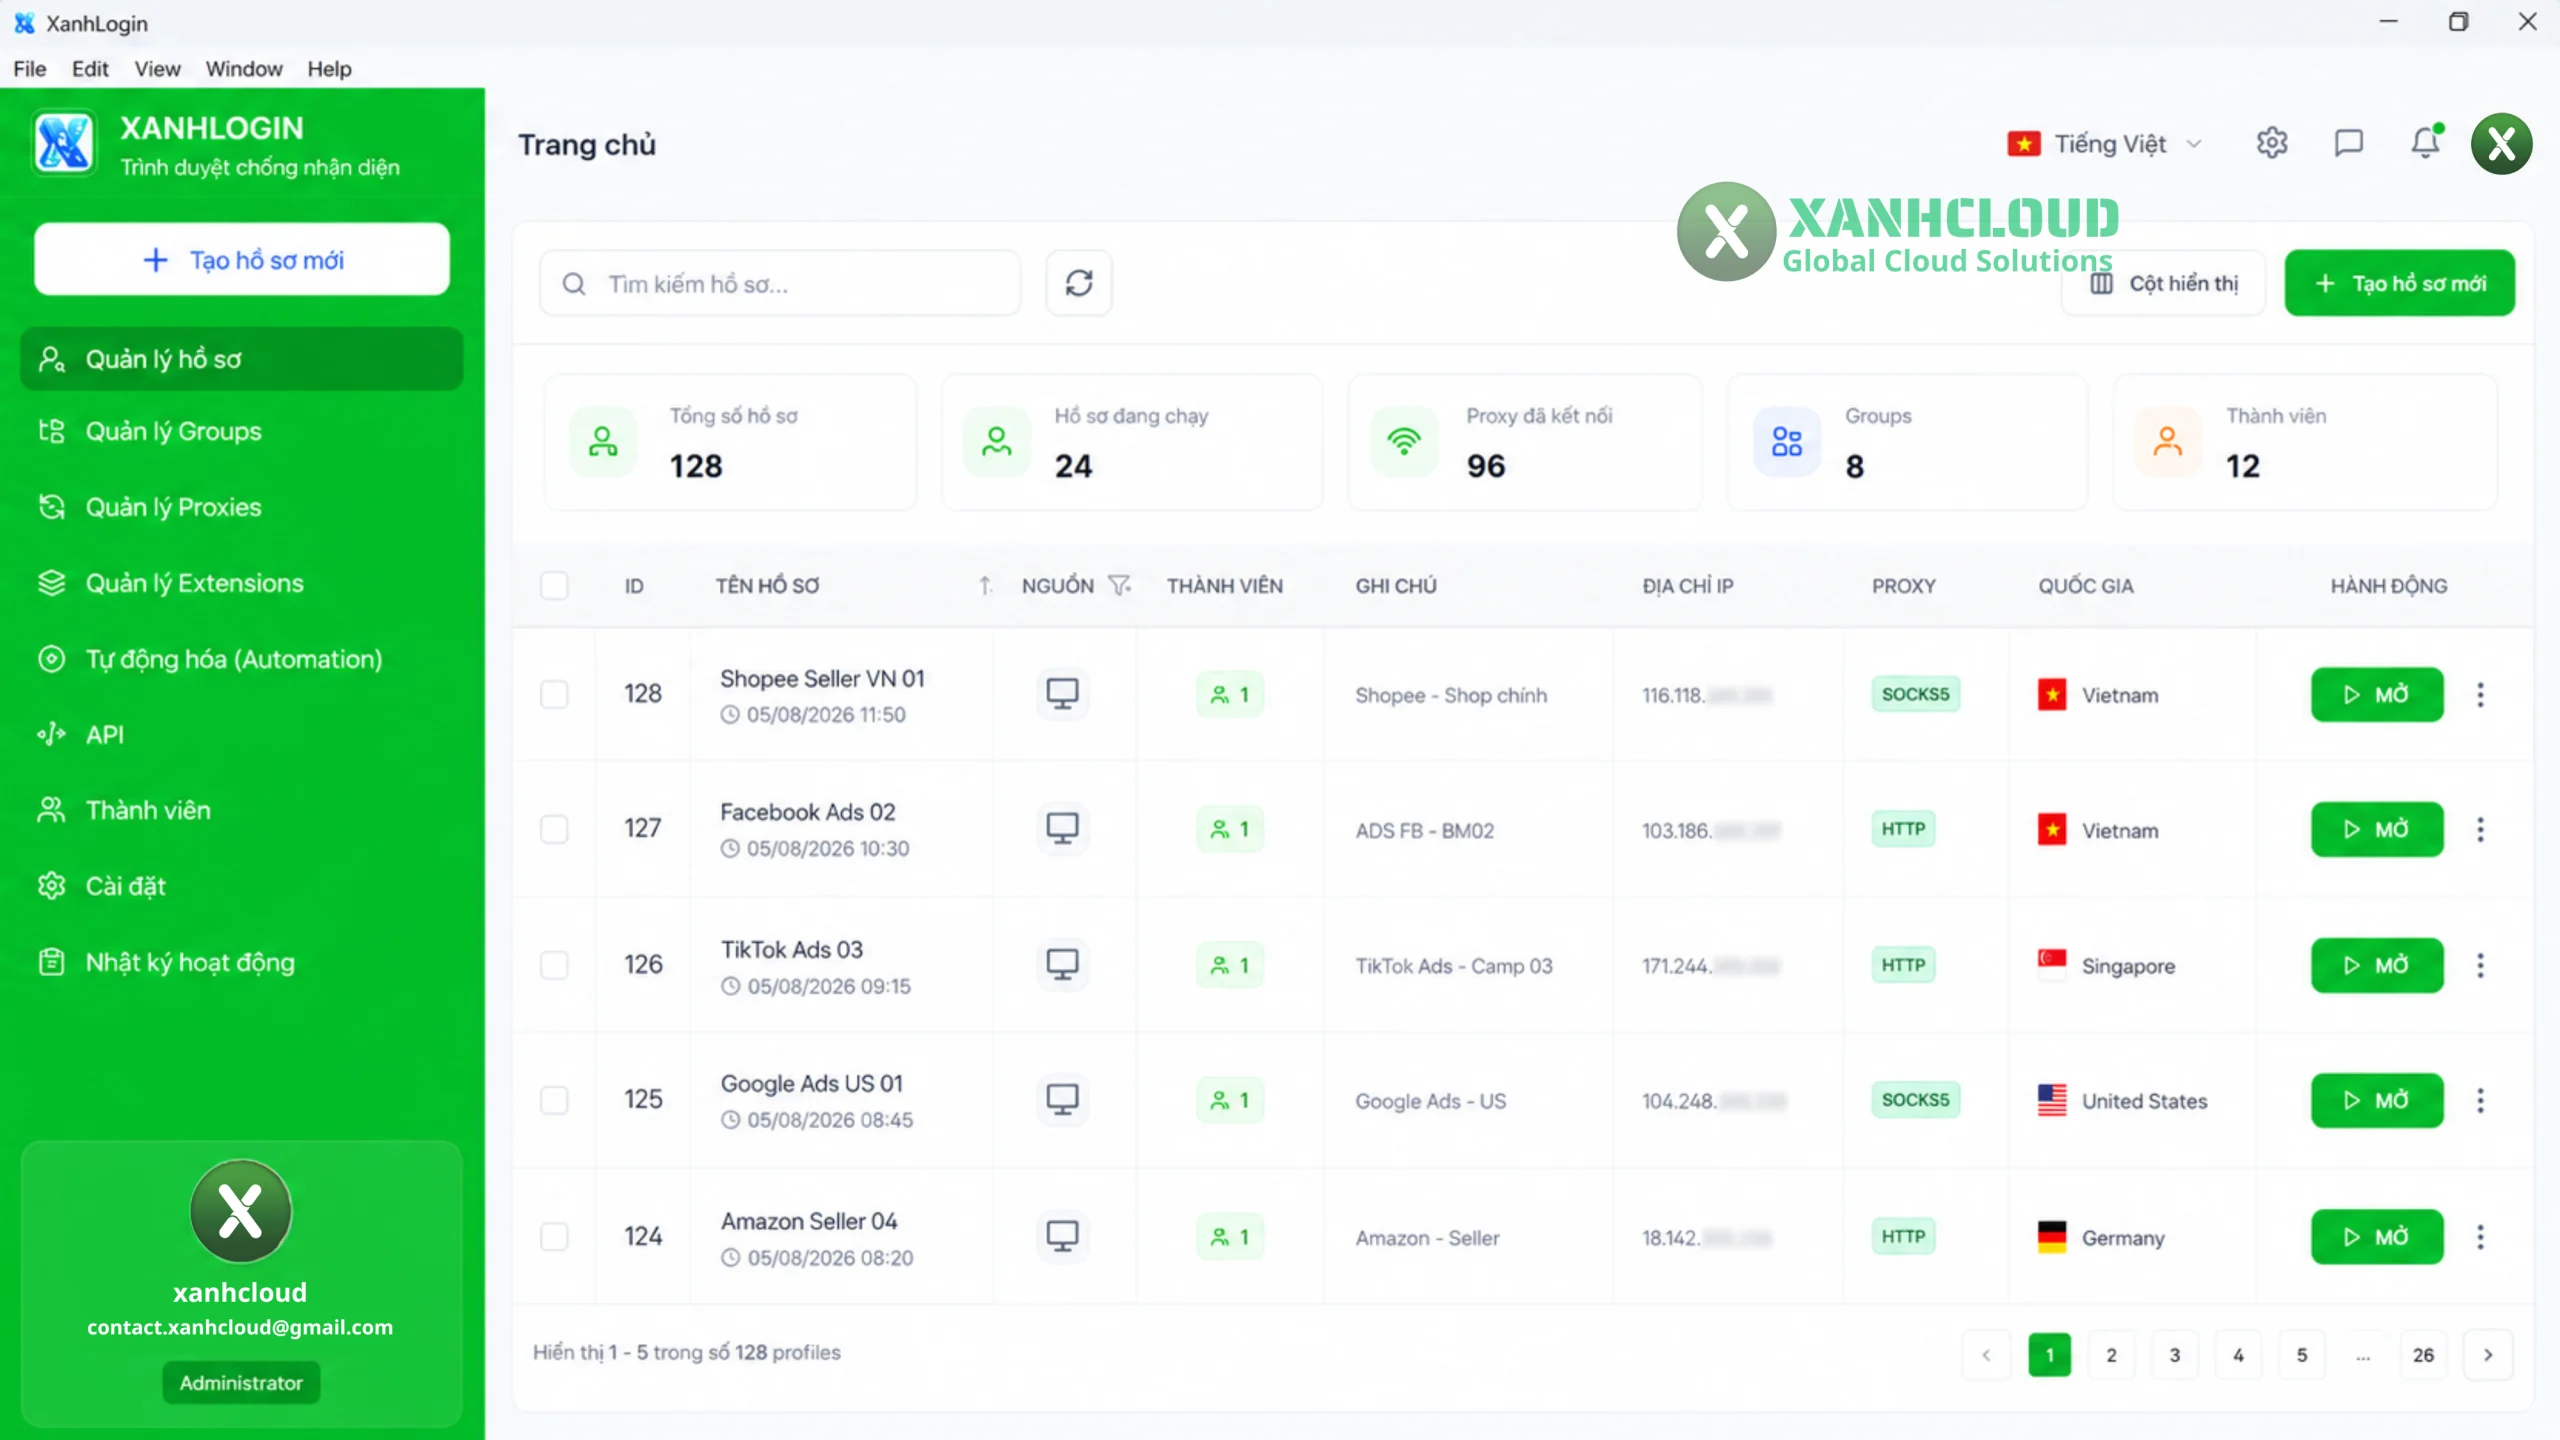Check the box for profile 126
Viewport: 2560px width, 1440px height.
click(554, 965)
